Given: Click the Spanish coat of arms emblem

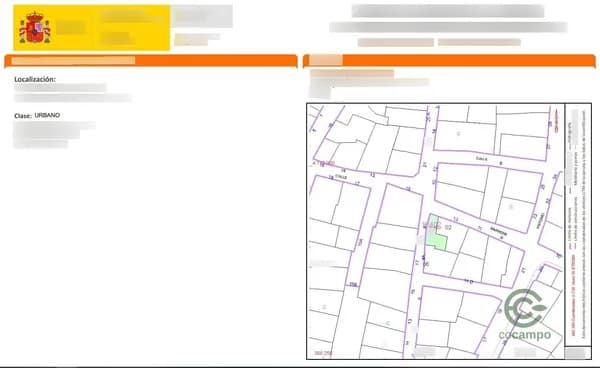Looking at the screenshot, I should point(35,27).
